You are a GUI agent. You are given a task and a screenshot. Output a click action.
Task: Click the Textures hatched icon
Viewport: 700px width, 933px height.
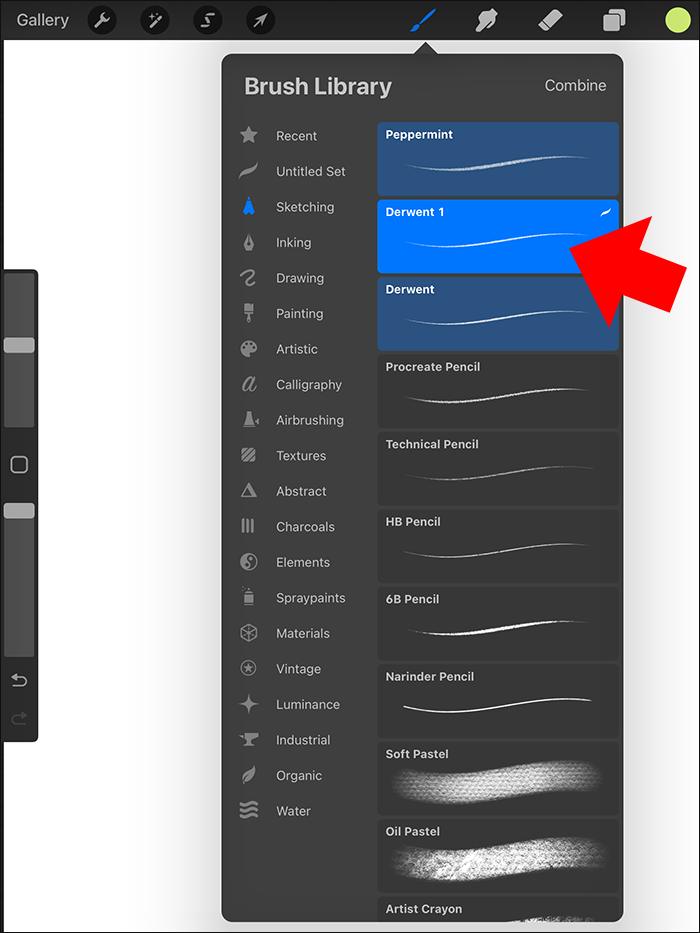pos(249,456)
